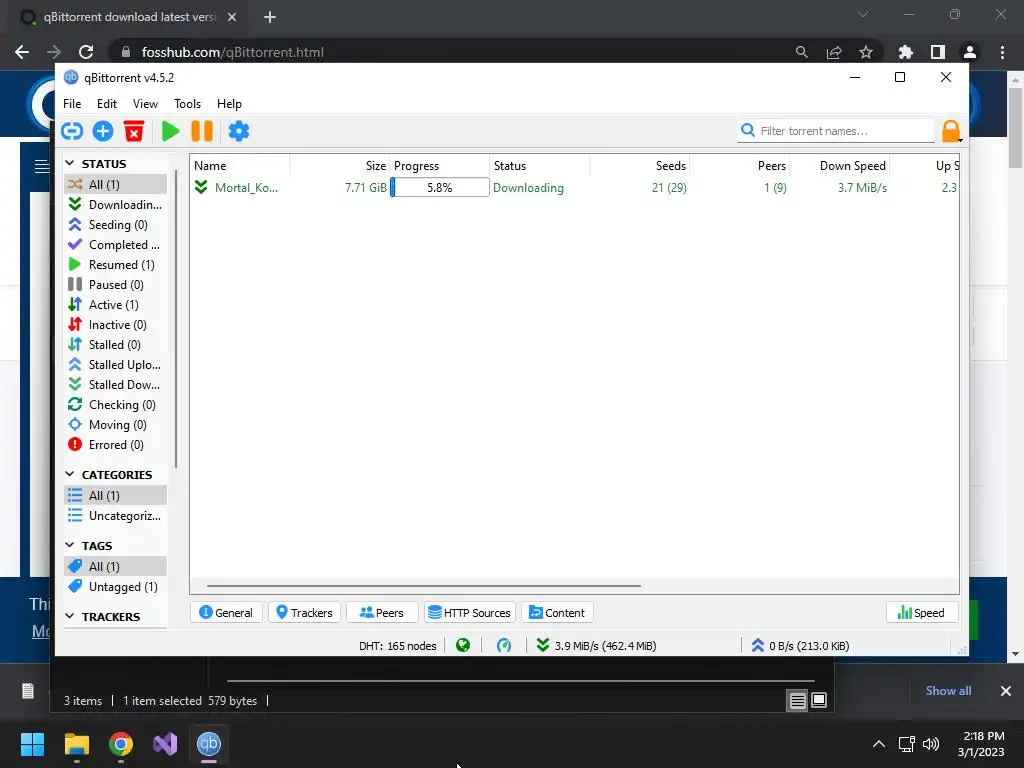The height and width of the screenshot is (768, 1024).
Task: Select the Downloading status filter
Action: tap(116, 205)
